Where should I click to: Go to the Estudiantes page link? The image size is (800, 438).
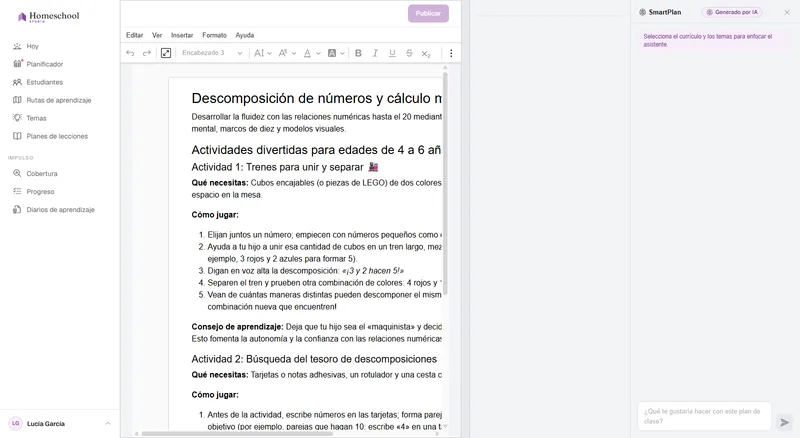(45, 82)
